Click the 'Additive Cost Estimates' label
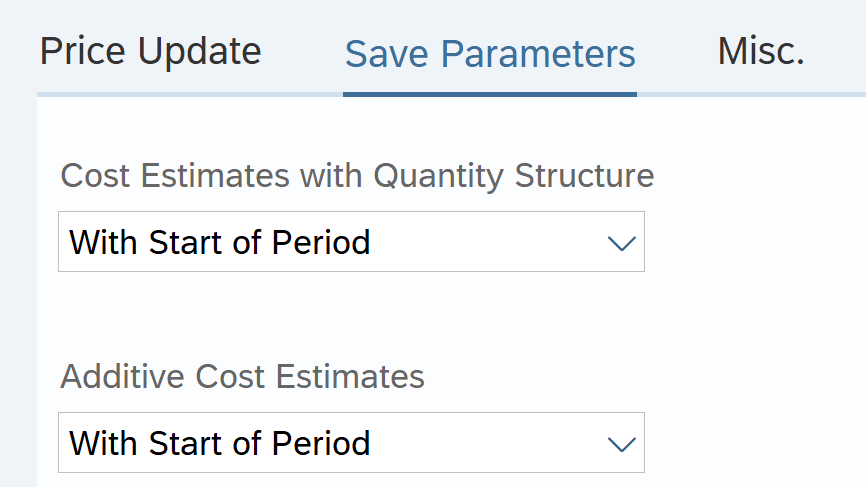The width and height of the screenshot is (866, 487). point(242,377)
